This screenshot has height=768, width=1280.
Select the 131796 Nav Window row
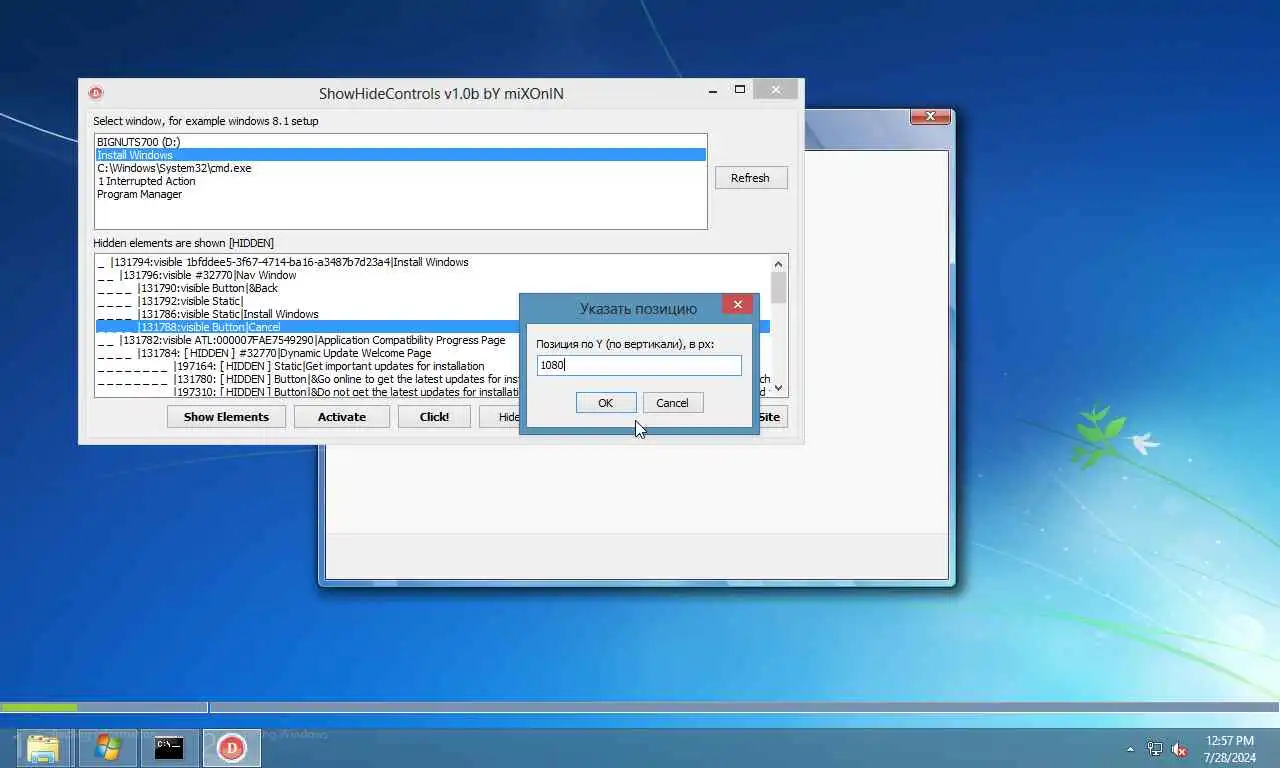click(x=433, y=275)
